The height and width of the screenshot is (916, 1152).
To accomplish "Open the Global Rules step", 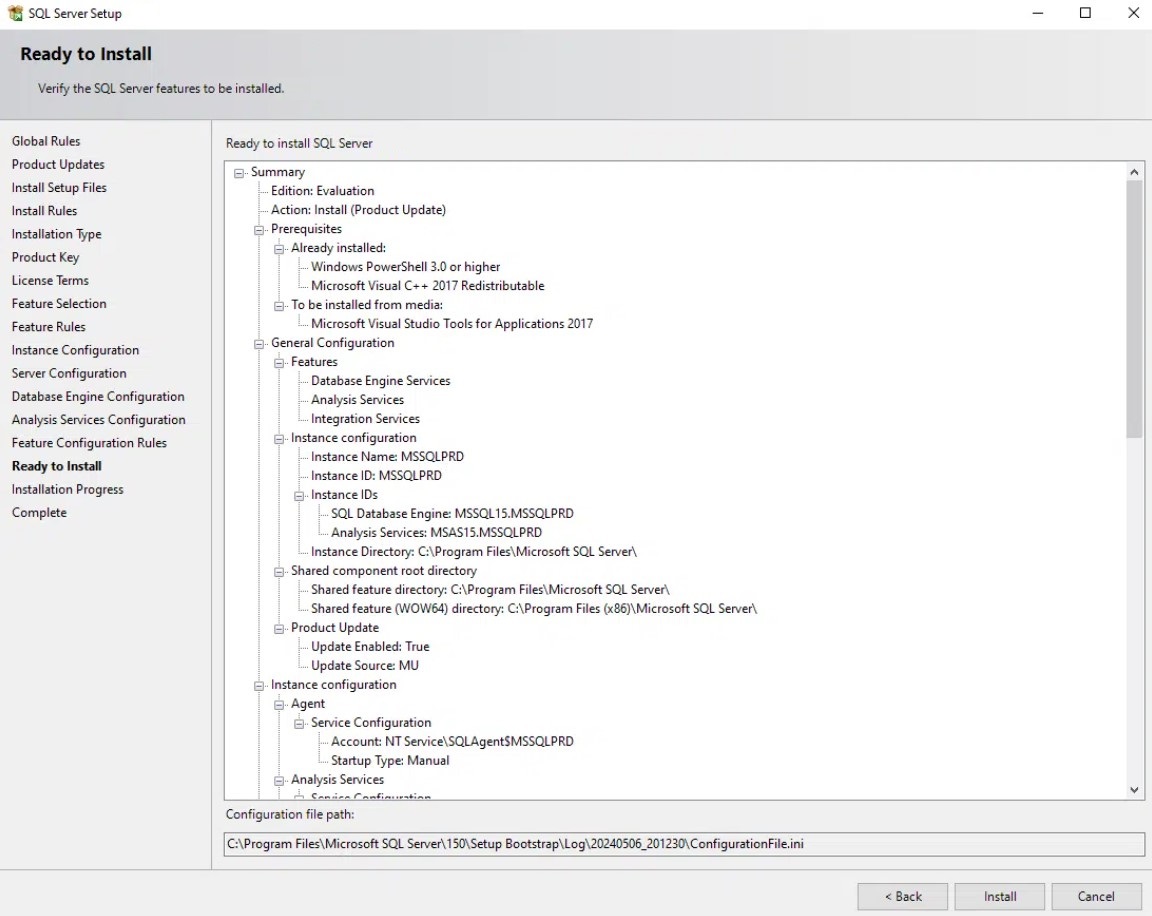I will (x=46, y=141).
